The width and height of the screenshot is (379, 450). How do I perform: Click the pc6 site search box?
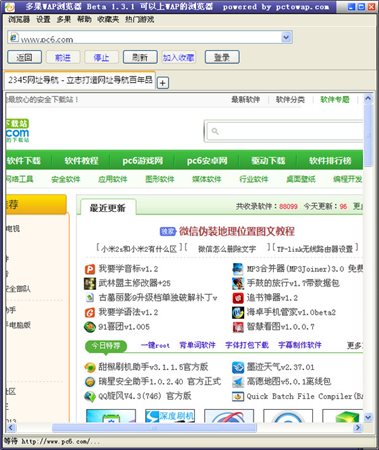(x=285, y=131)
